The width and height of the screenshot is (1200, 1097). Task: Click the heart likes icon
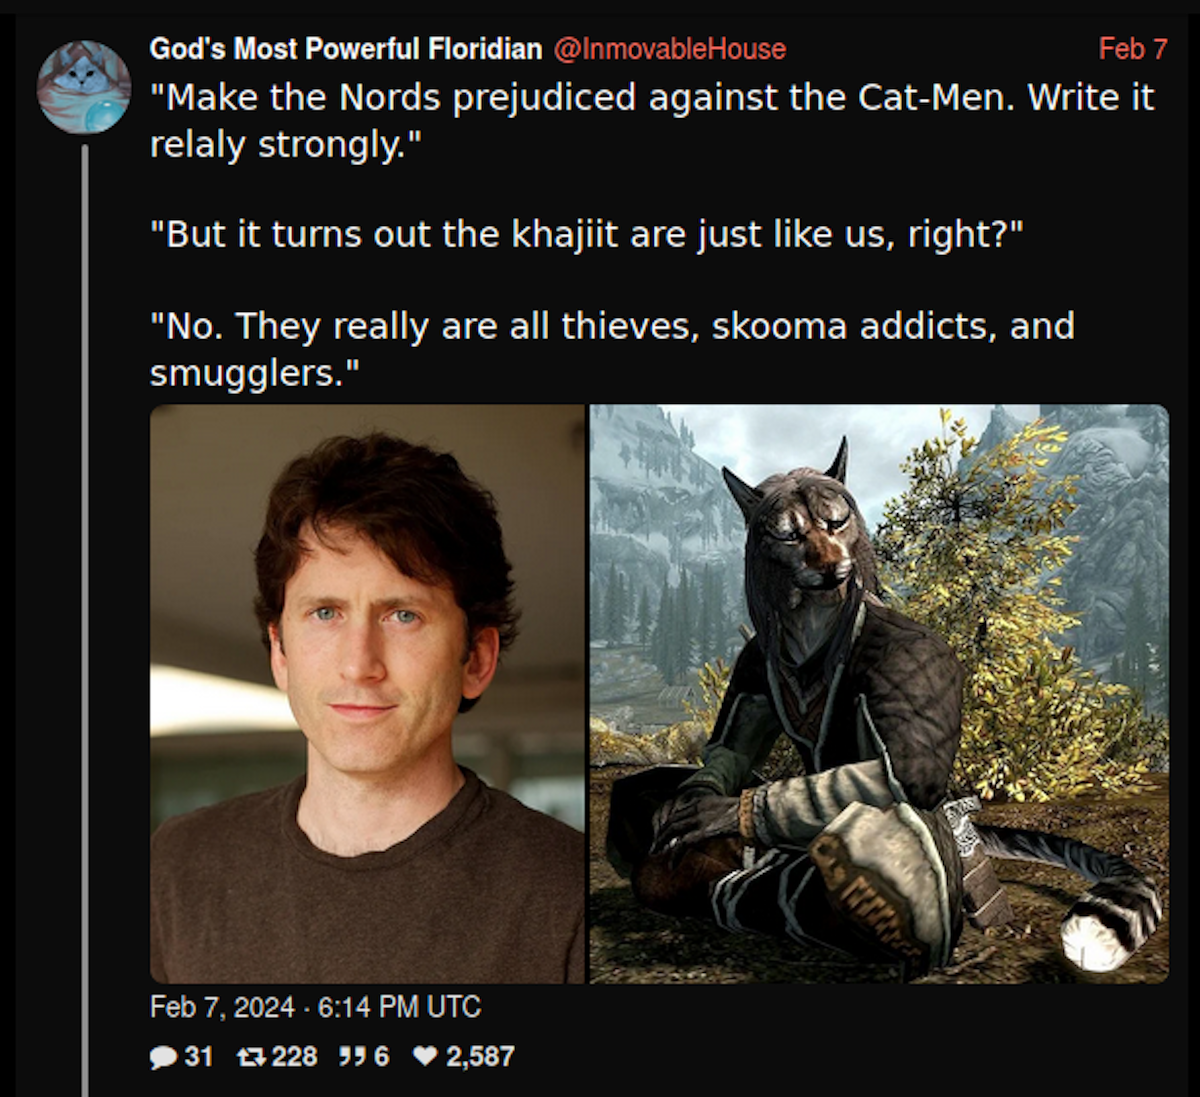pyautogui.click(x=426, y=1056)
